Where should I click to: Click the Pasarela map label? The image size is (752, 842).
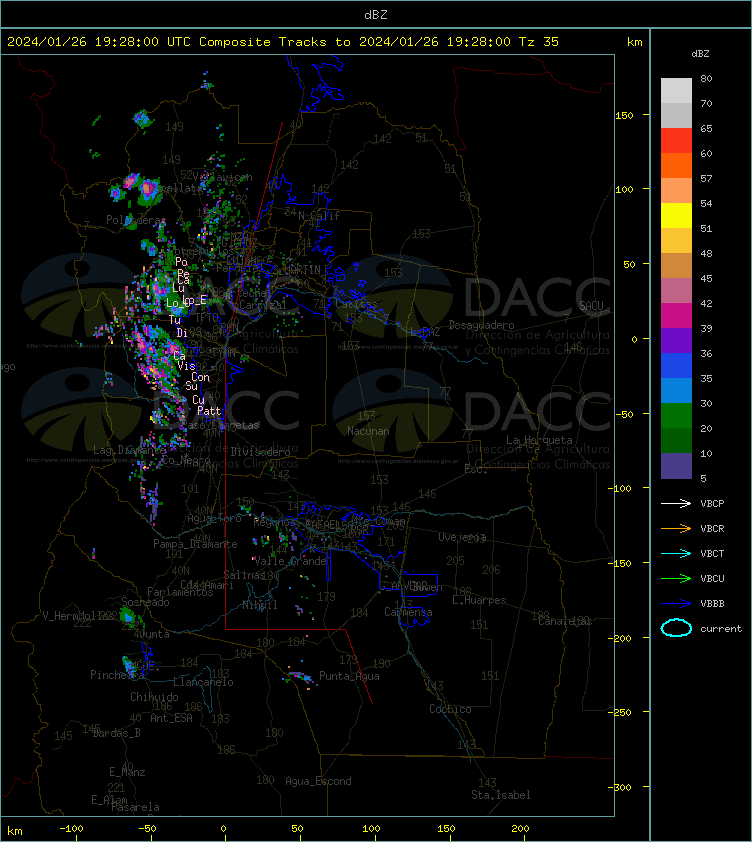135,807
